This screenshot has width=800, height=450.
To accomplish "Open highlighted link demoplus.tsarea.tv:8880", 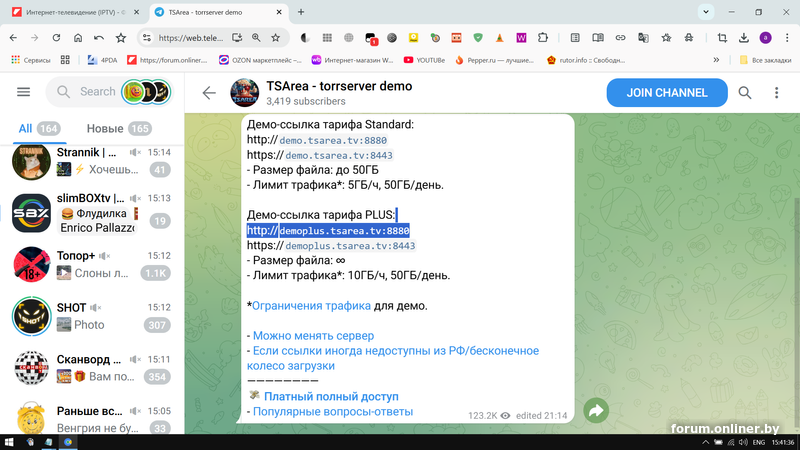I will (x=344, y=231).
